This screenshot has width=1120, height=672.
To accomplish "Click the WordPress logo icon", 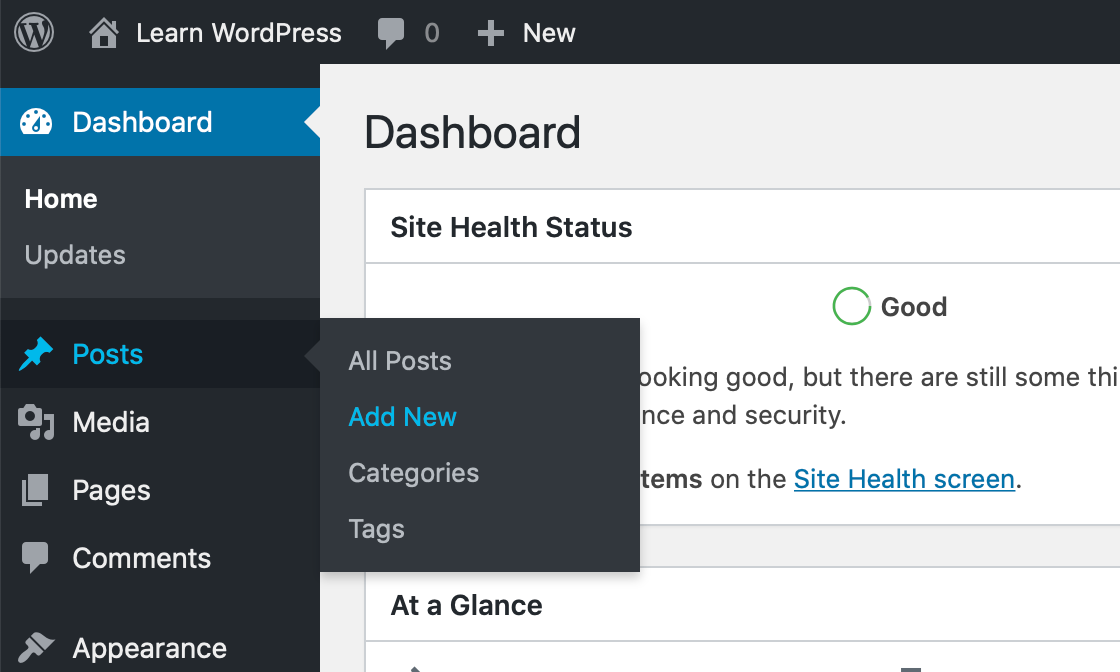I will click(x=32, y=32).
